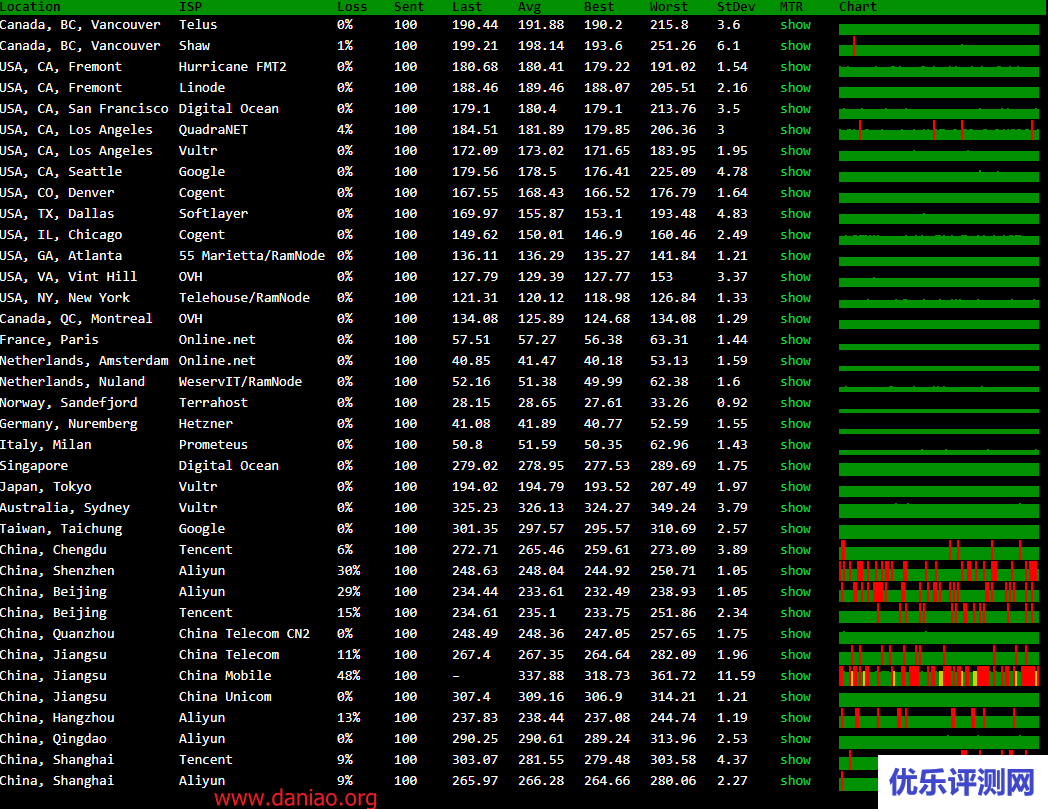Image resolution: width=1048 pixels, height=809 pixels.
Task: Show MTR for Jiangsu China Unicom
Action: pyautogui.click(x=795, y=697)
